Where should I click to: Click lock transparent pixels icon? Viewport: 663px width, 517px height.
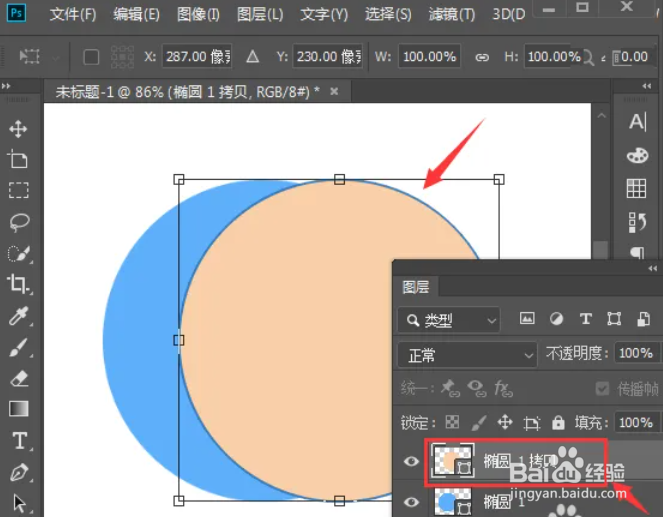(452, 421)
